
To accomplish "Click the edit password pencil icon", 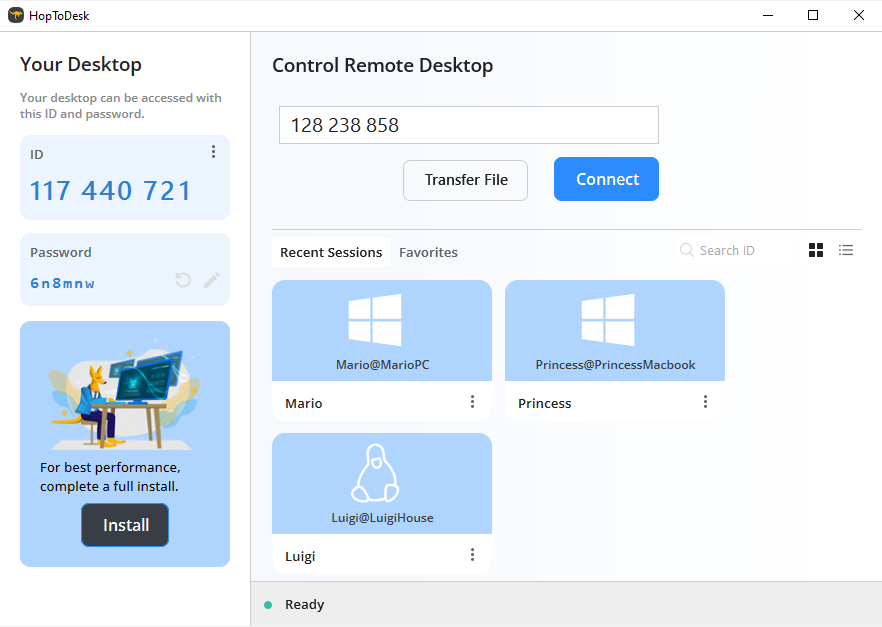I will click(x=212, y=280).
